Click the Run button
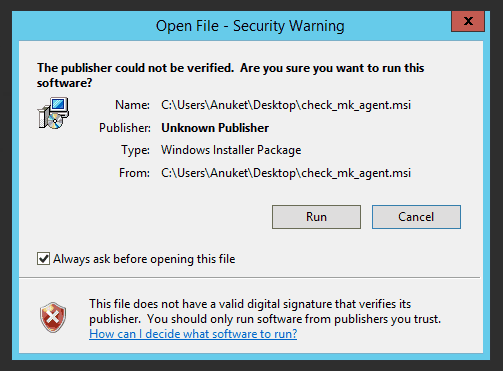This screenshot has height=371, width=503. pos(316,217)
